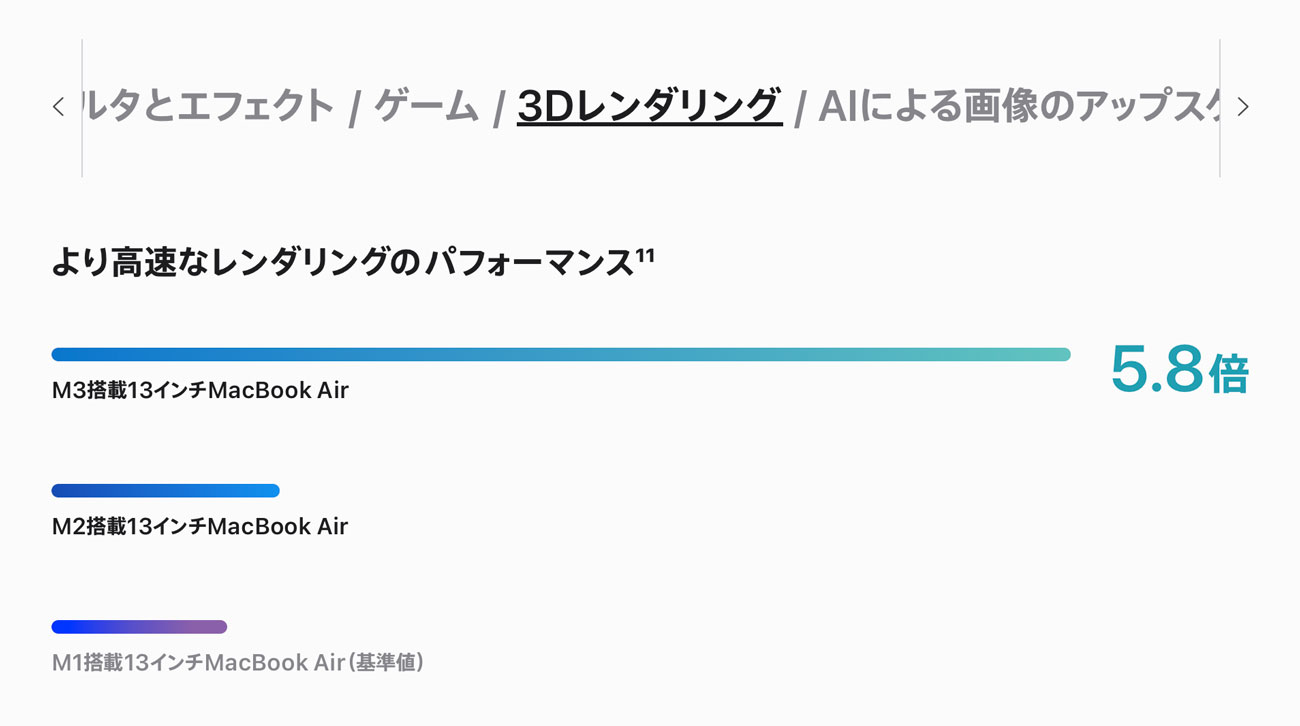The width and height of the screenshot is (1300, 726).
Task: Open the partially visible ルタとエフェクト tab
Action: pyautogui.click(x=208, y=107)
